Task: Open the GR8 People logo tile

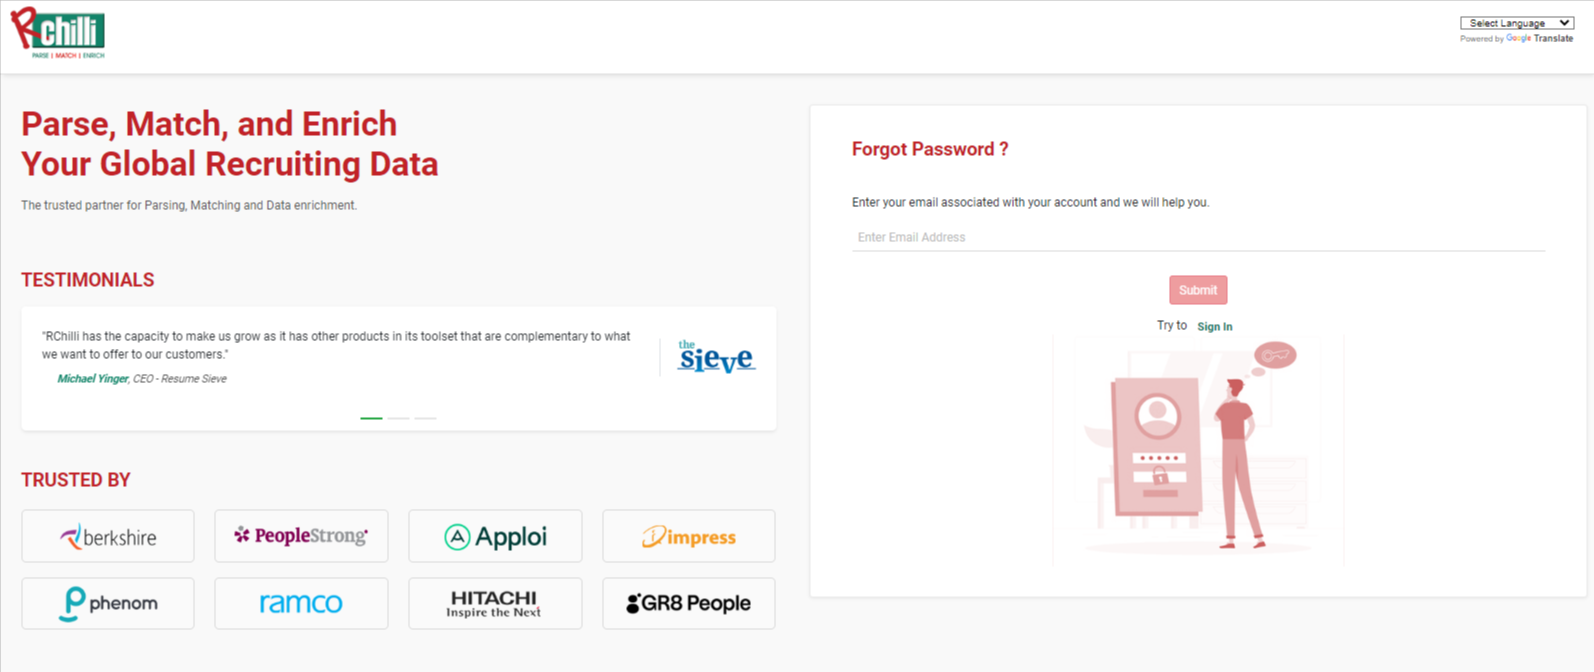Action: pyautogui.click(x=689, y=603)
